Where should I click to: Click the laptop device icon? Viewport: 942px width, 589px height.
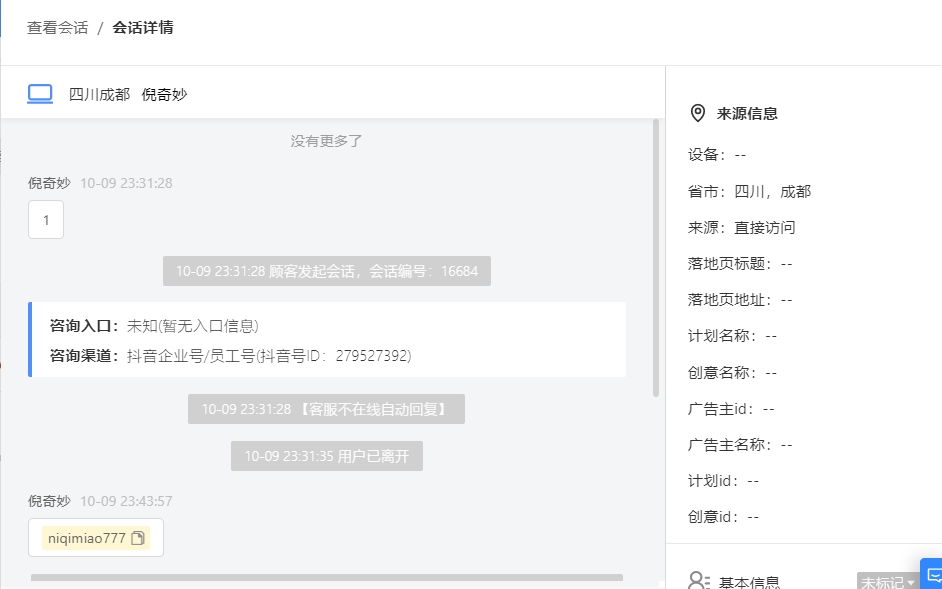(x=40, y=94)
